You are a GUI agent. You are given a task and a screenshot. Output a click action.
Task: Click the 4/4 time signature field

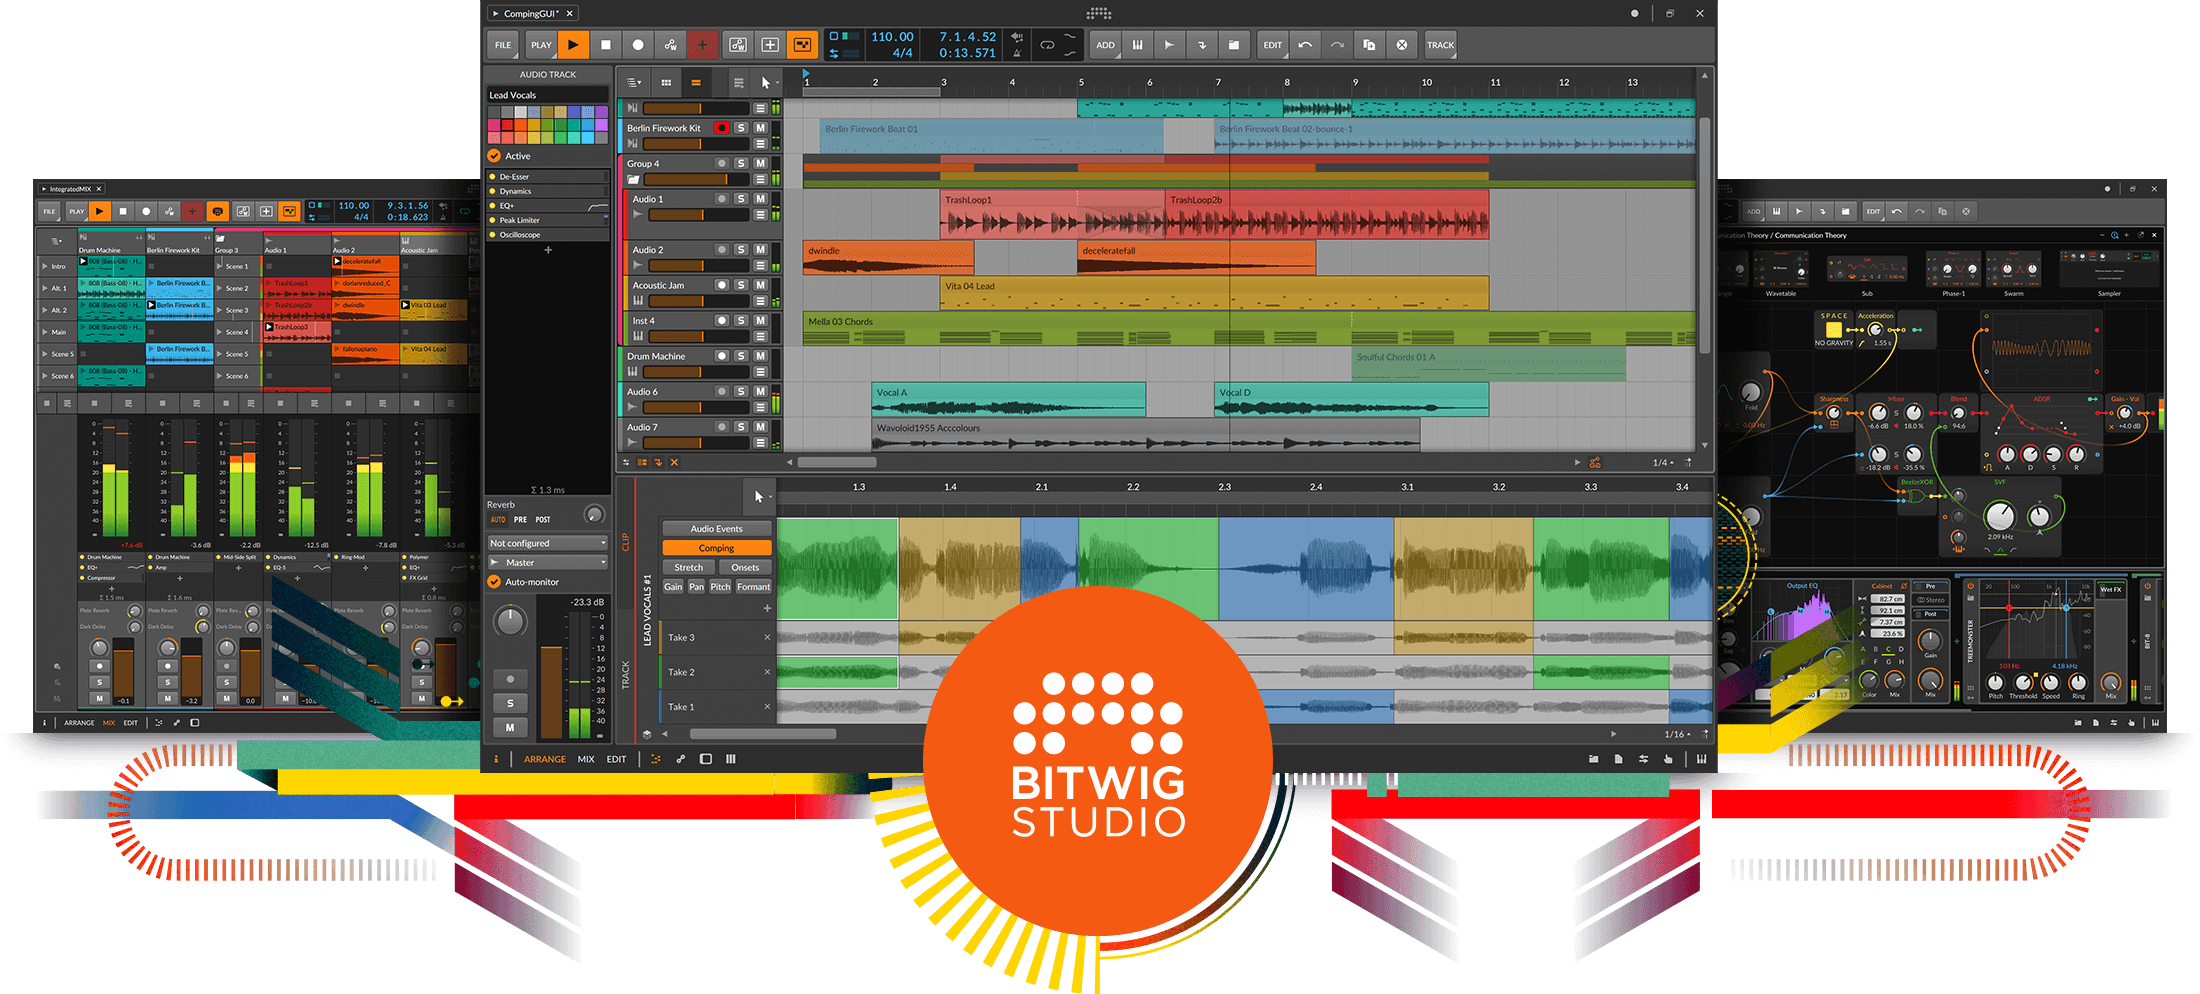click(x=902, y=53)
